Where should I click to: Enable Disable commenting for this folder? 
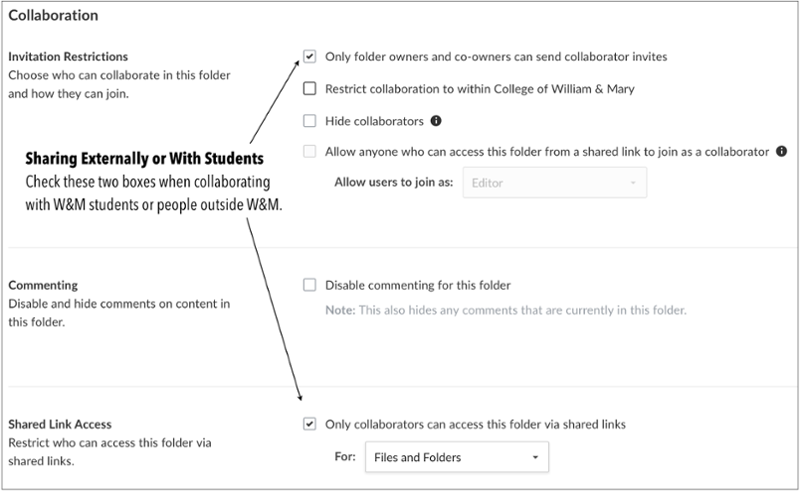click(x=309, y=285)
